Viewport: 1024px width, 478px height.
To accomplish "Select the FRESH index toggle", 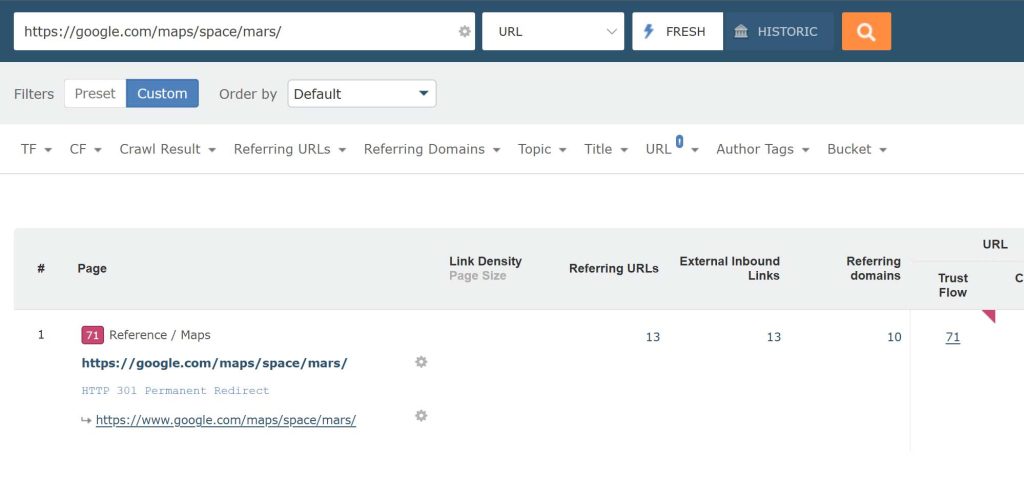I will pyautogui.click(x=677, y=31).
